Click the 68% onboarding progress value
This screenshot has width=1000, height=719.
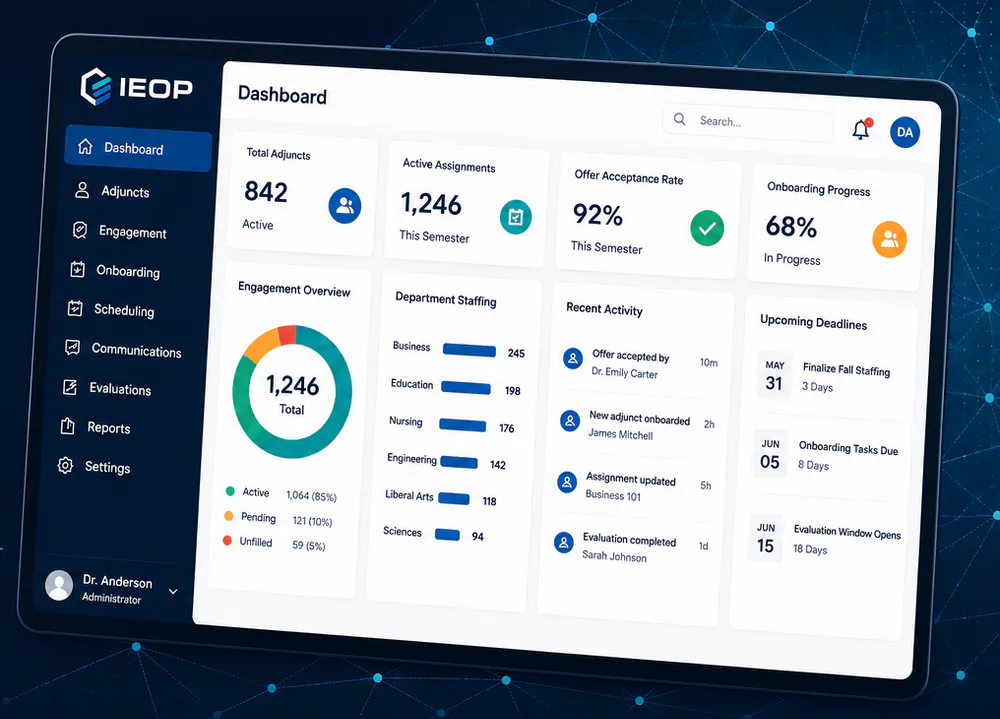click(x=791, y=226)
